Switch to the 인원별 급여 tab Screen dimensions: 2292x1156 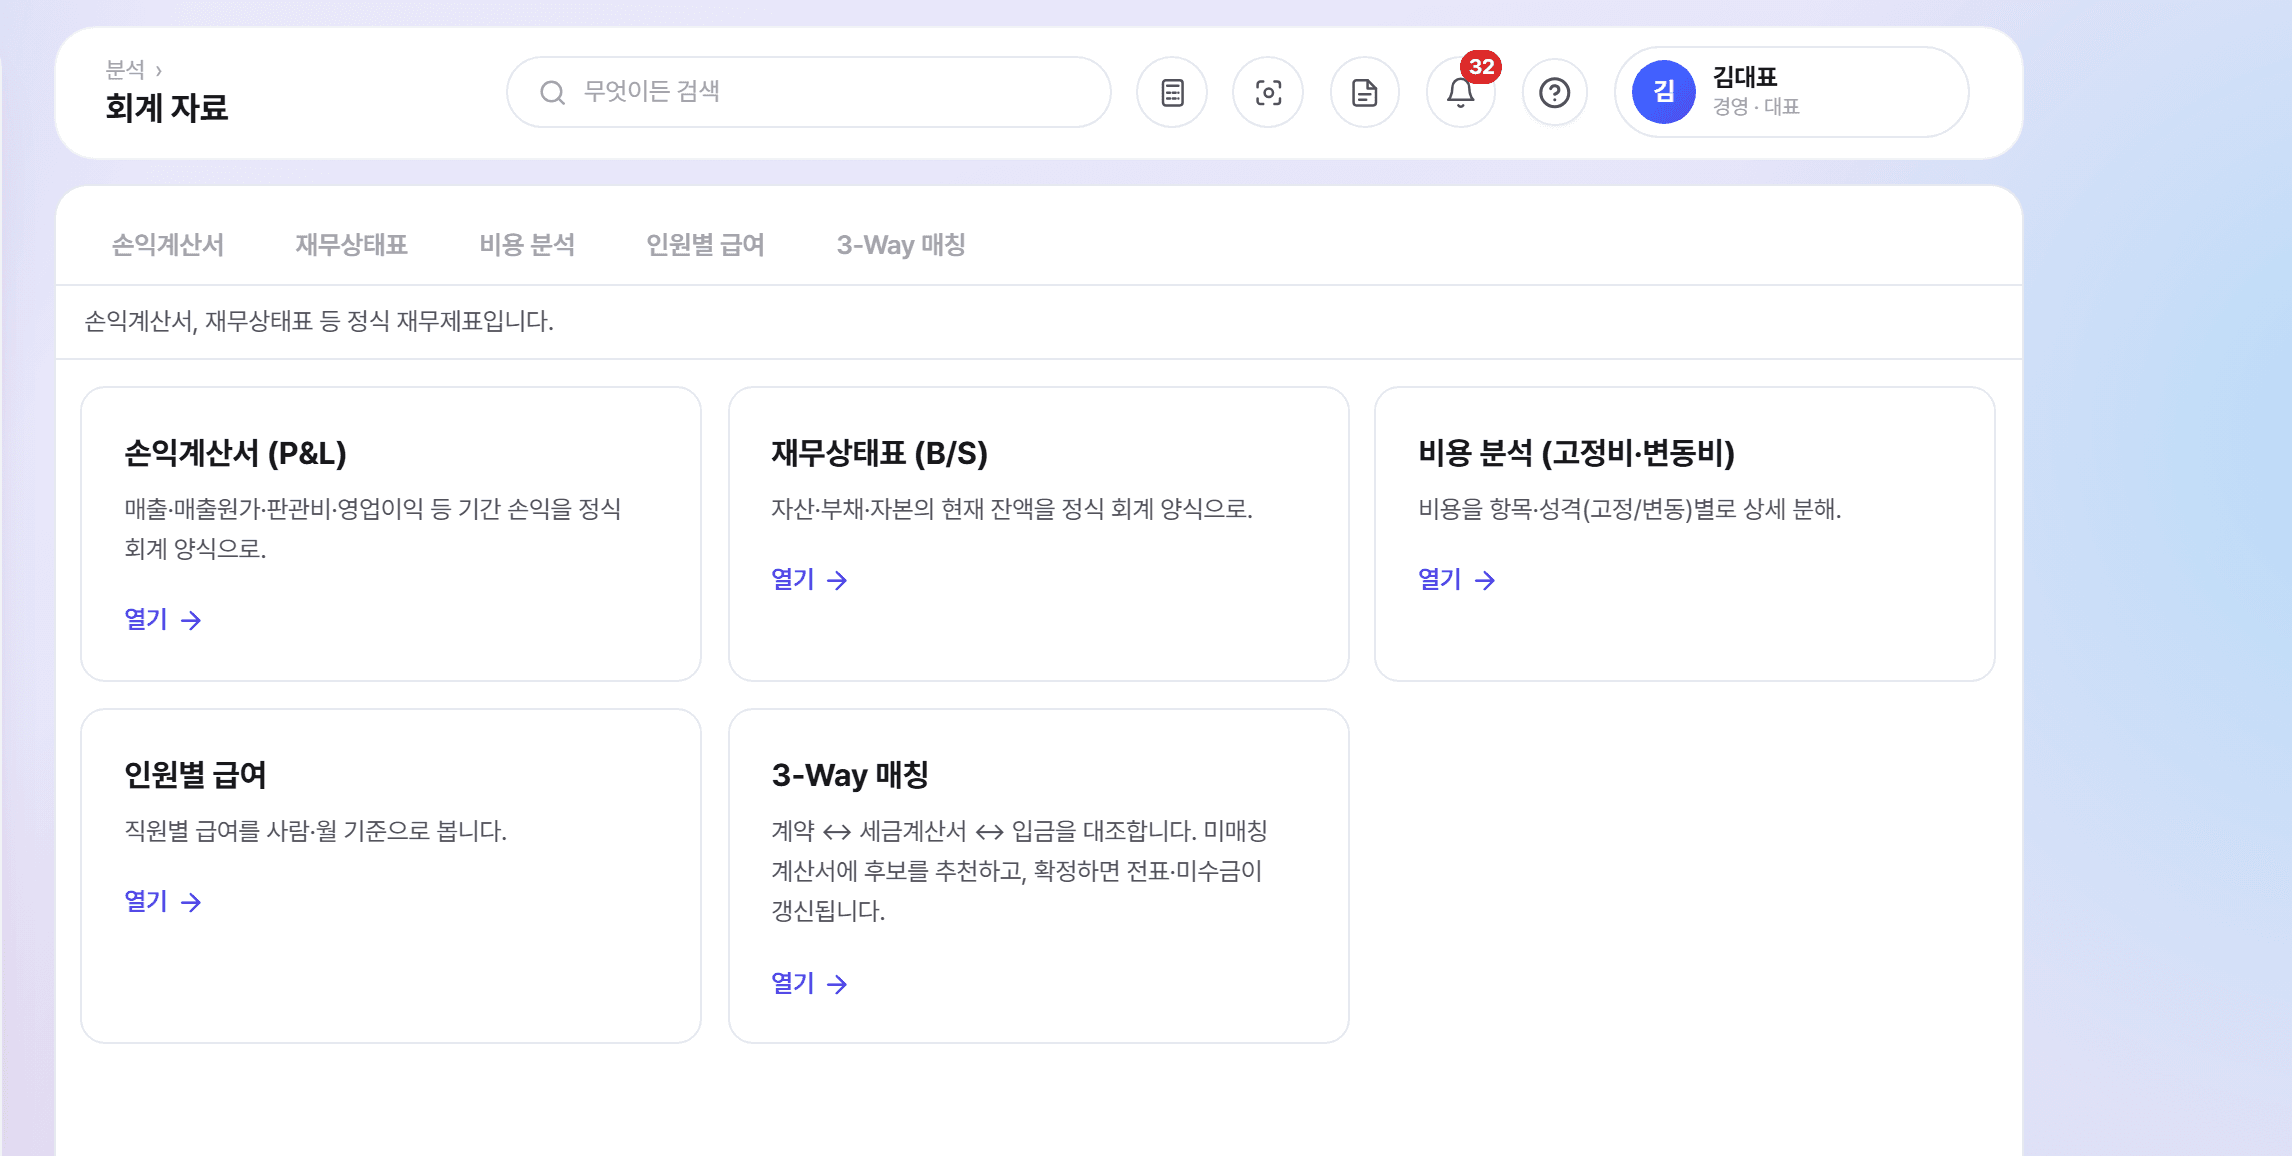pos(705,245)
